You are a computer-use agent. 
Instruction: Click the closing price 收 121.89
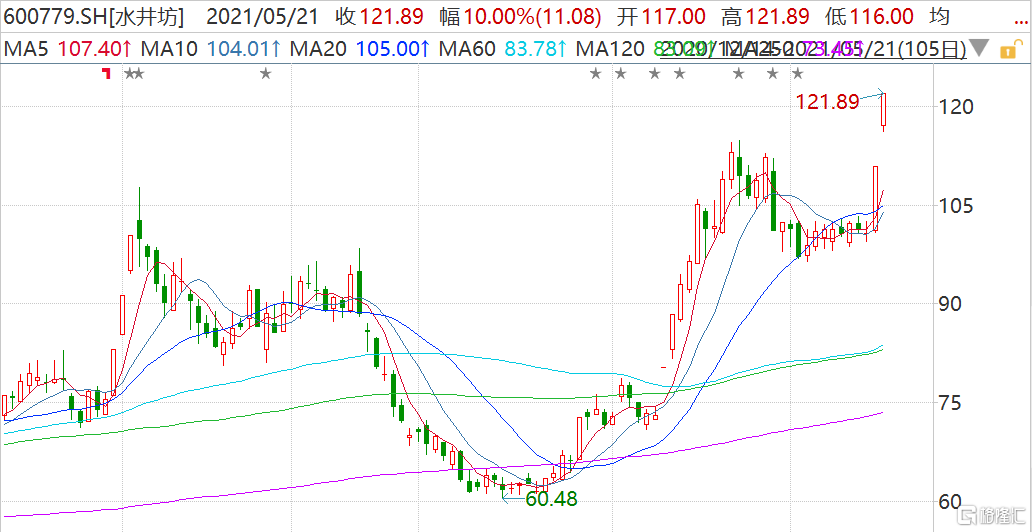pos(378,18)
